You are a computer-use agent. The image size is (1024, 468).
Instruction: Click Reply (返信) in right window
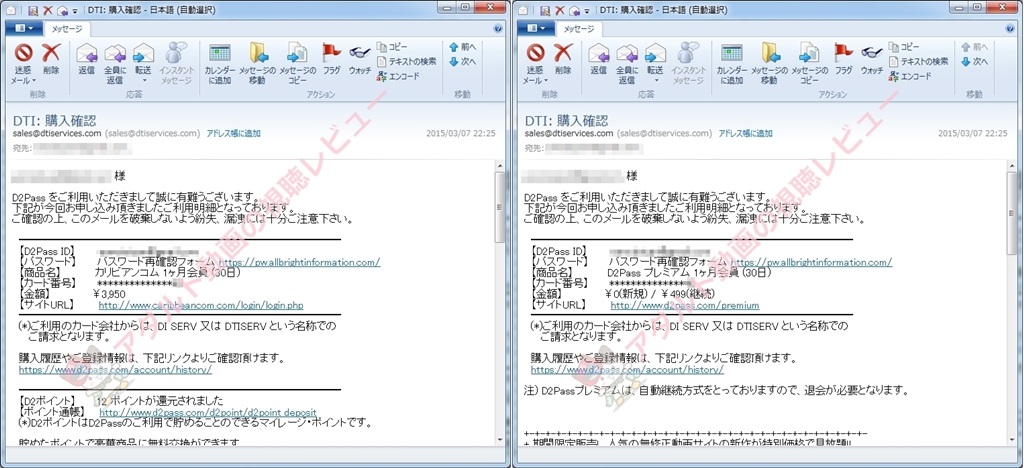[598, 58]
